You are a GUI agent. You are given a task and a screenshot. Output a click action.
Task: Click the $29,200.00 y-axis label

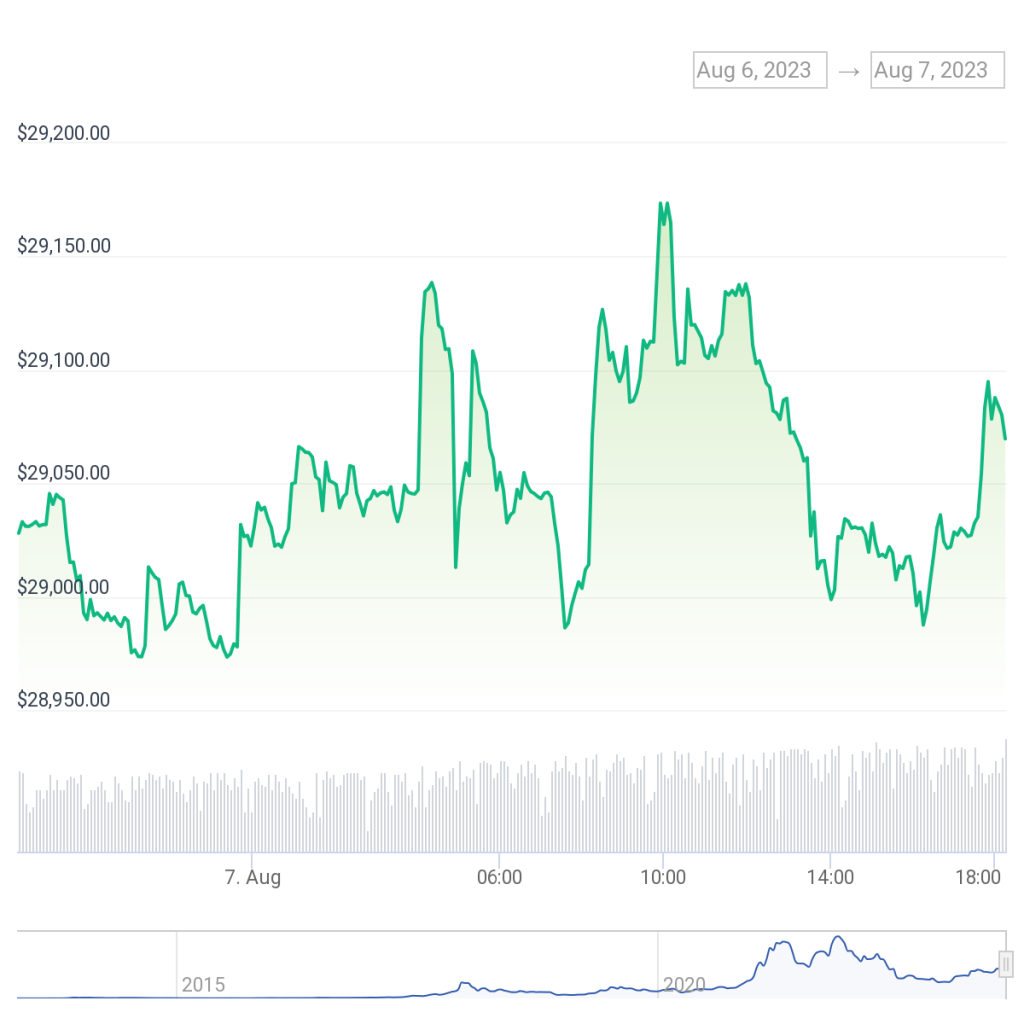pos(64,133)
